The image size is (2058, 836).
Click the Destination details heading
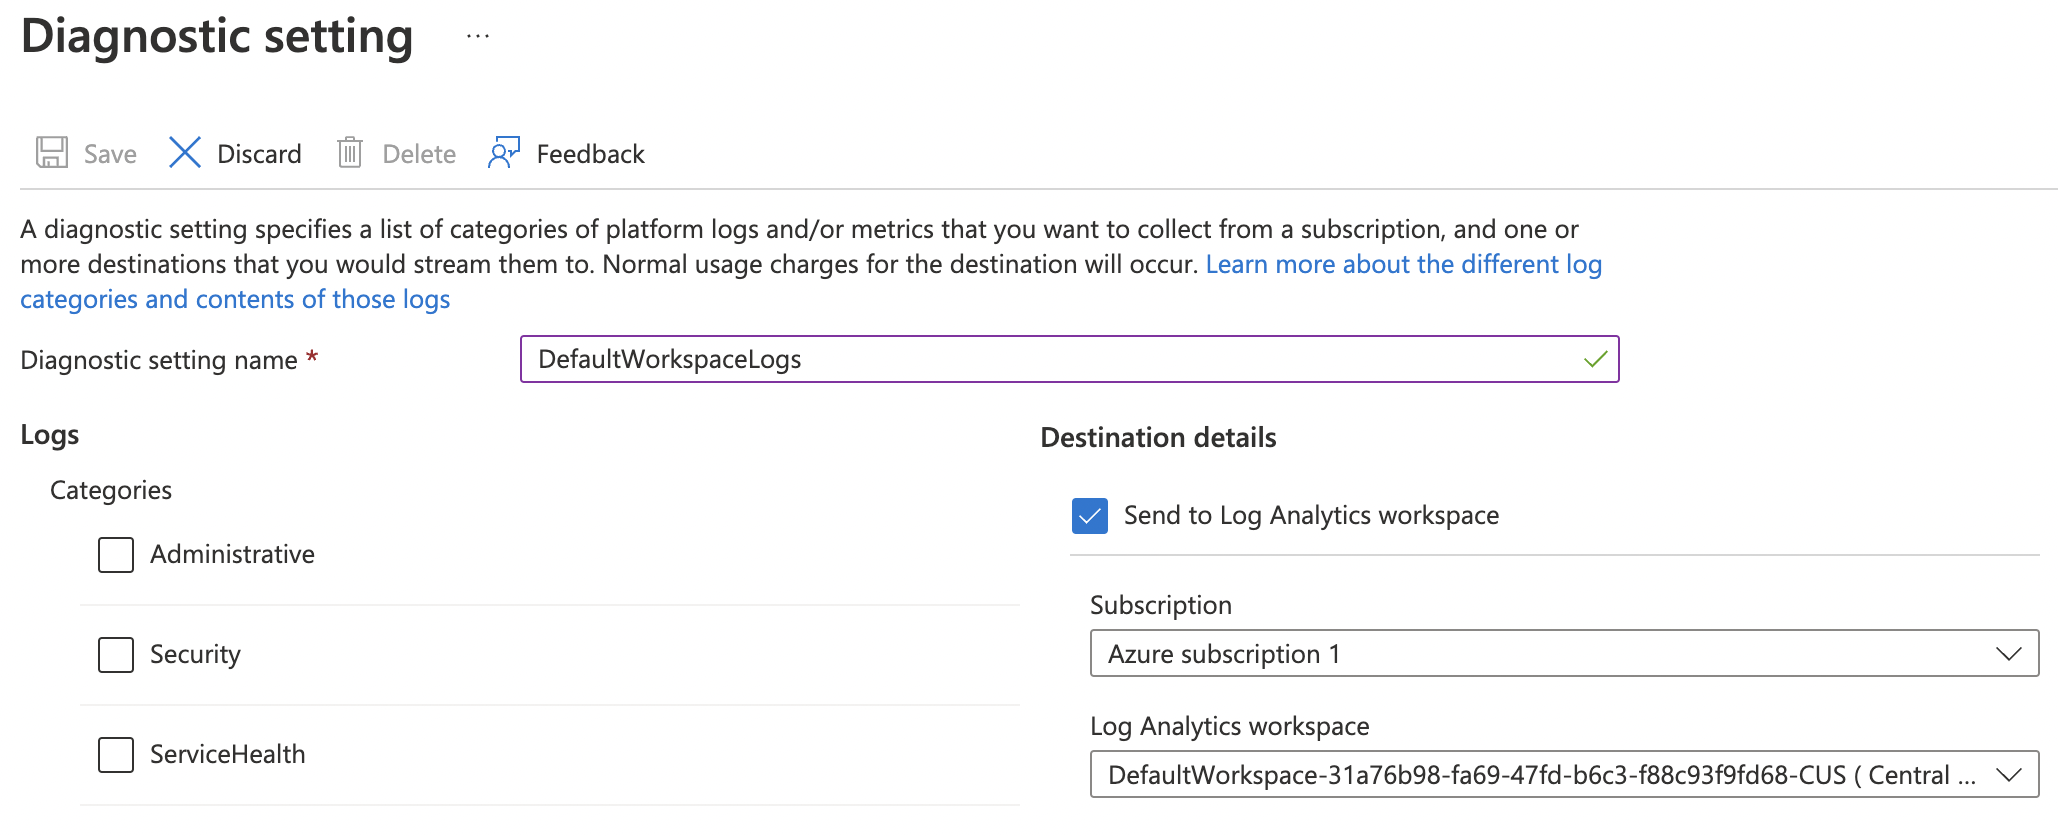click(1158, 437)
